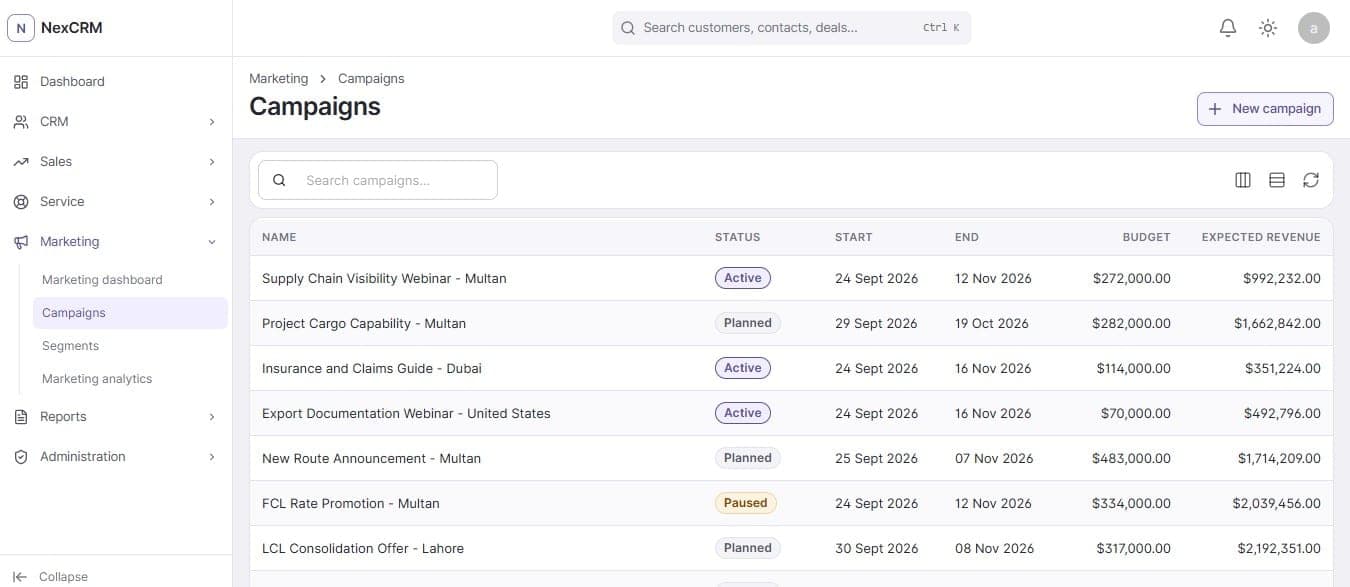Click the Marketing breadcrumb link
The image size is (1350, 587).
279,78
